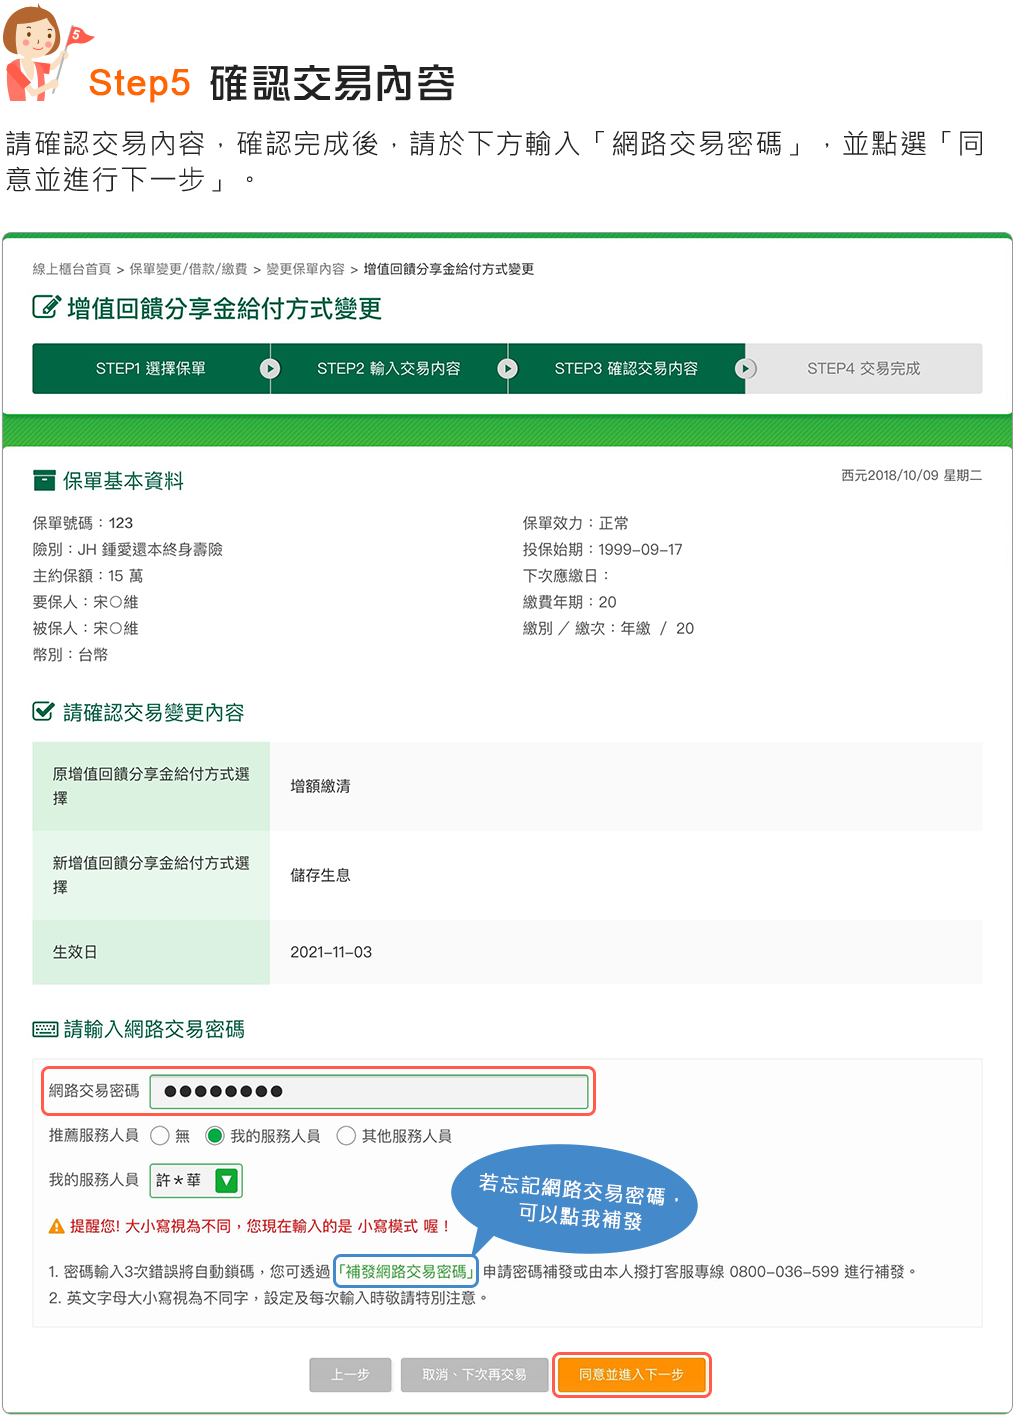Click 繳費年期：20 text

[x=570, y=602]
